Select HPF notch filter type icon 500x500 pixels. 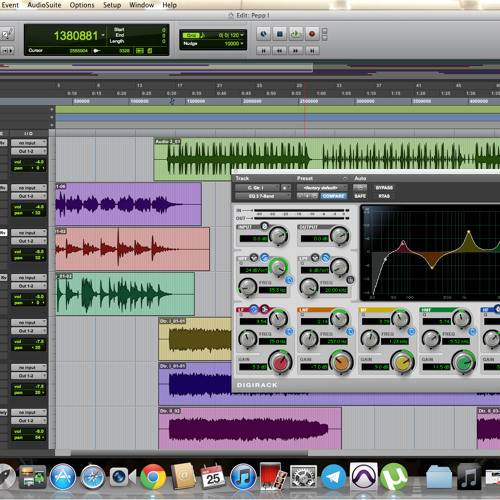(254, 257)
